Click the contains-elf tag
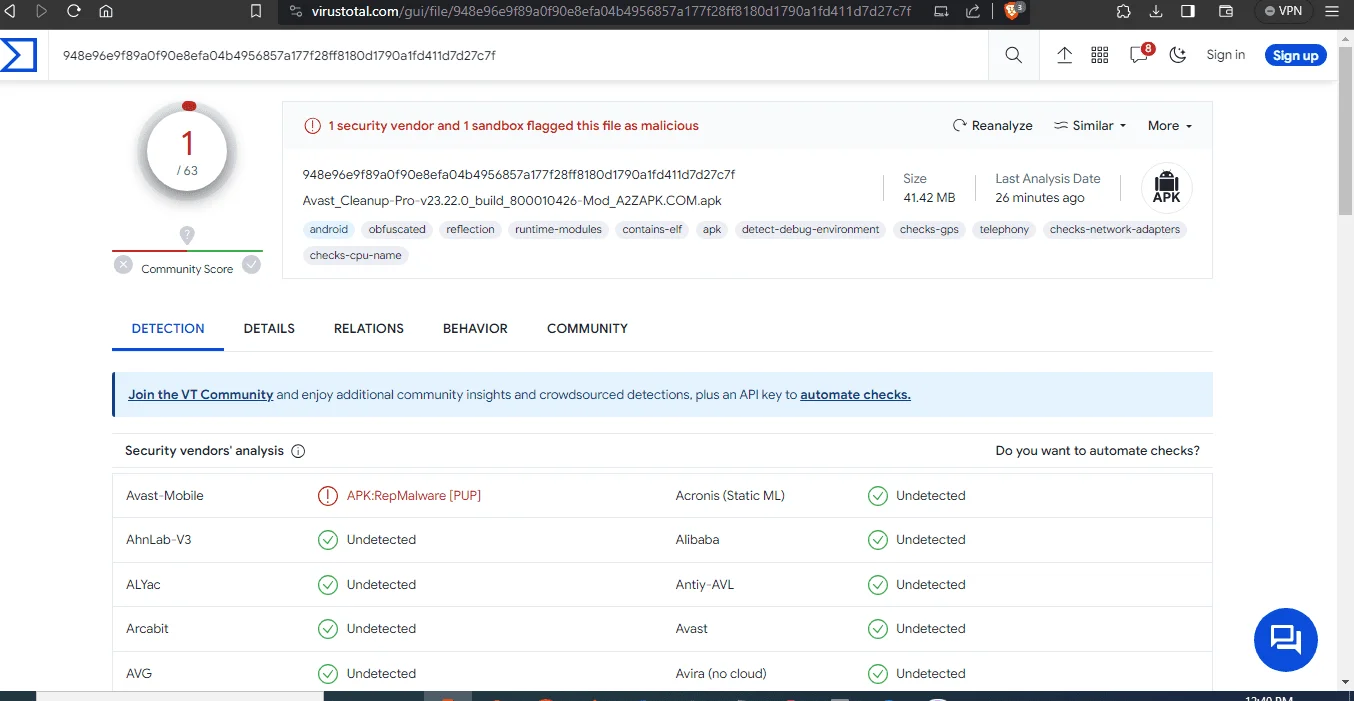Screen dimensions: 1354x701 point(652,230)
